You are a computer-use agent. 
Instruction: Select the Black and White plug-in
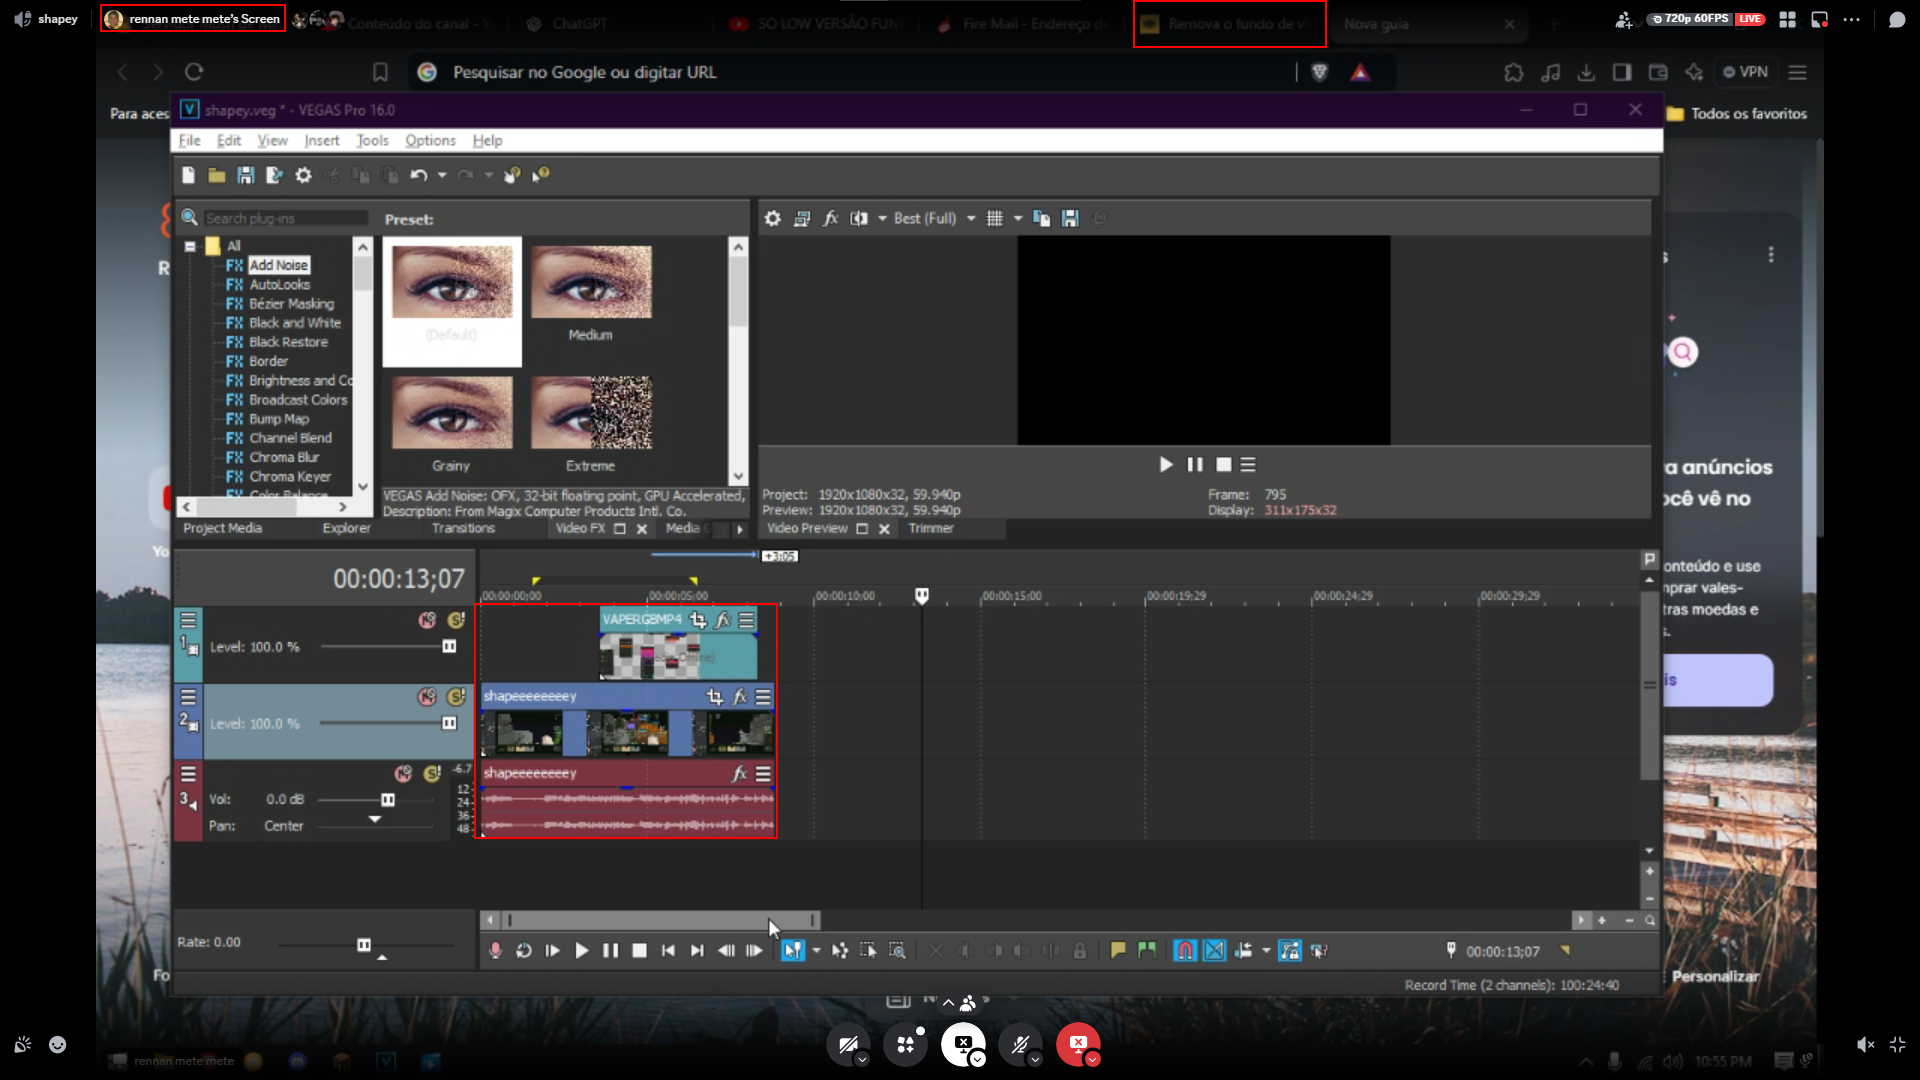tap(295, 323)
